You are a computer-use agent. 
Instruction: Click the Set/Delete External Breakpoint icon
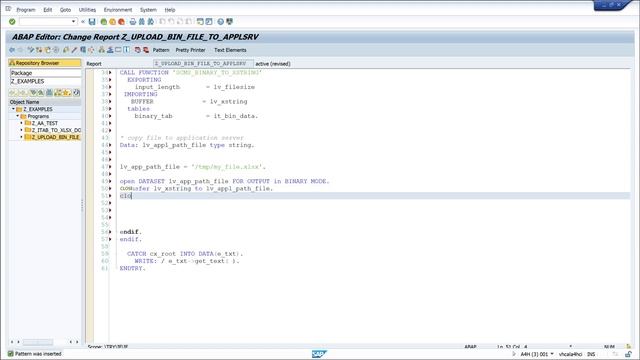[x=146, y=50]
